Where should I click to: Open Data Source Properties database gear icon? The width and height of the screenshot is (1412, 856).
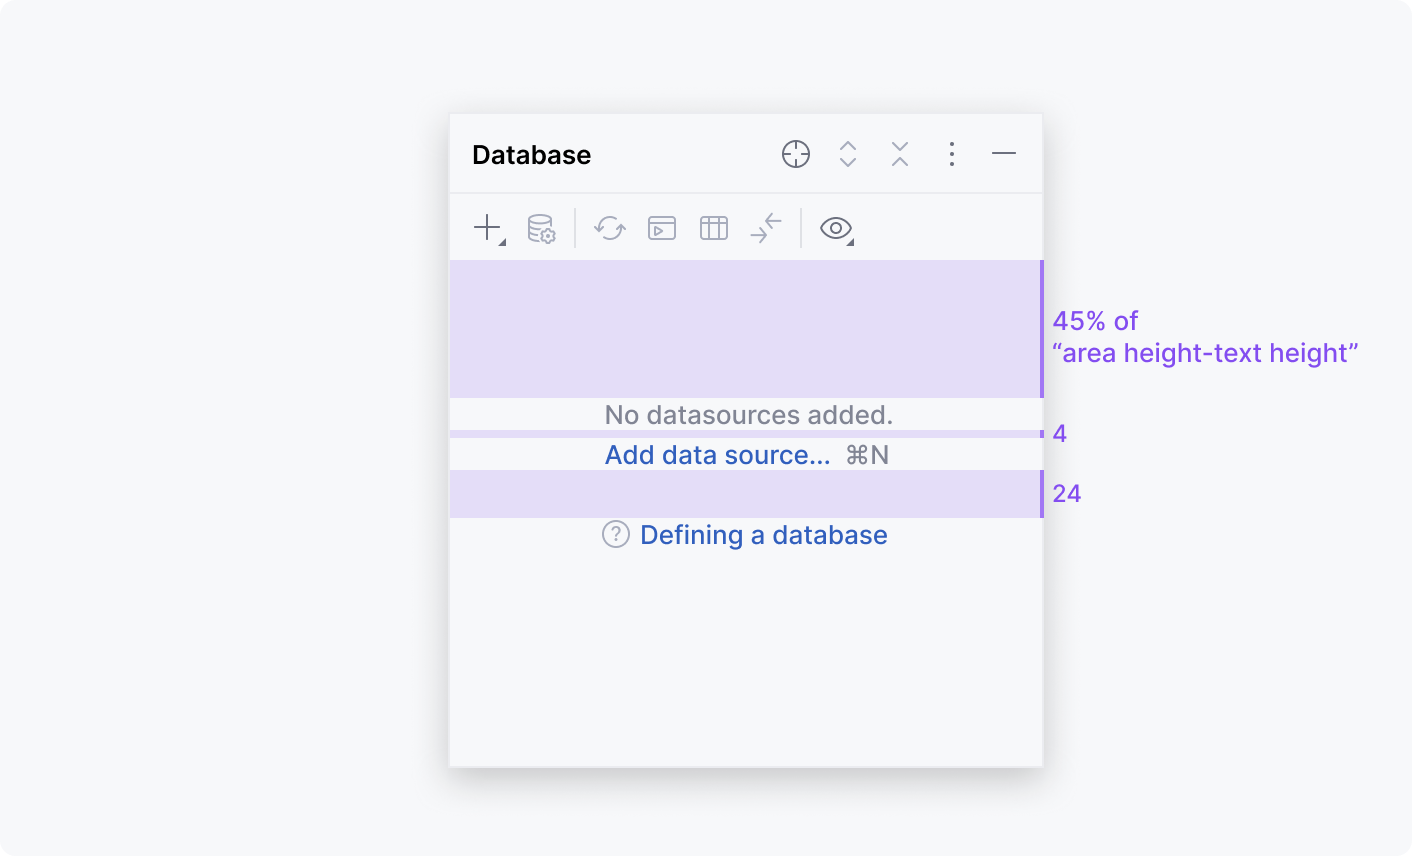click(x=541, y=229)
